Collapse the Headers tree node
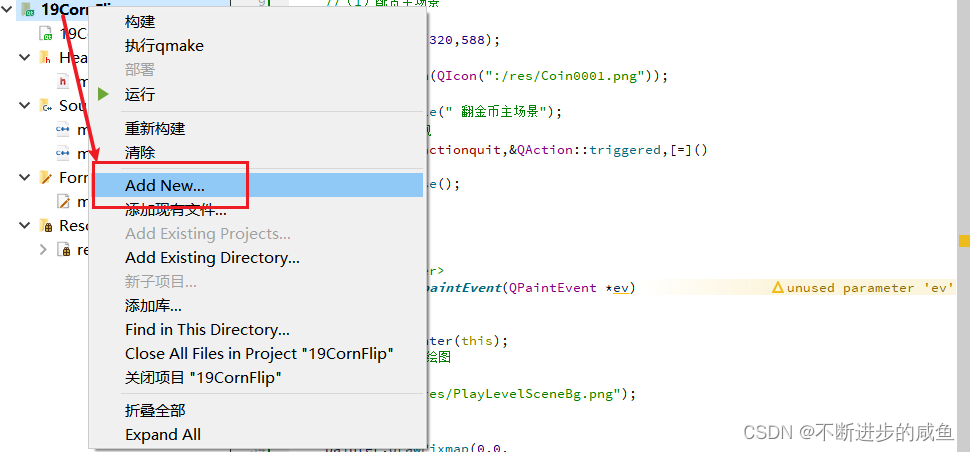This screenshot has height=452, width=970. (25, 58)
